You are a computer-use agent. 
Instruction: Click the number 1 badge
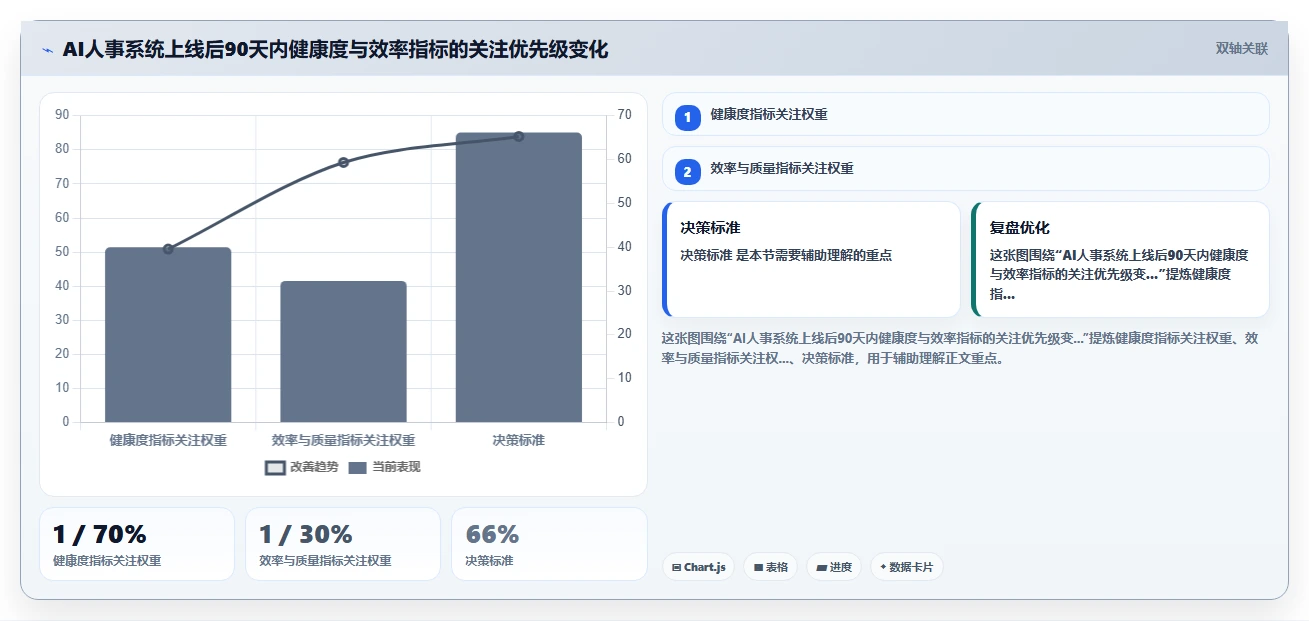click(688, 118)
